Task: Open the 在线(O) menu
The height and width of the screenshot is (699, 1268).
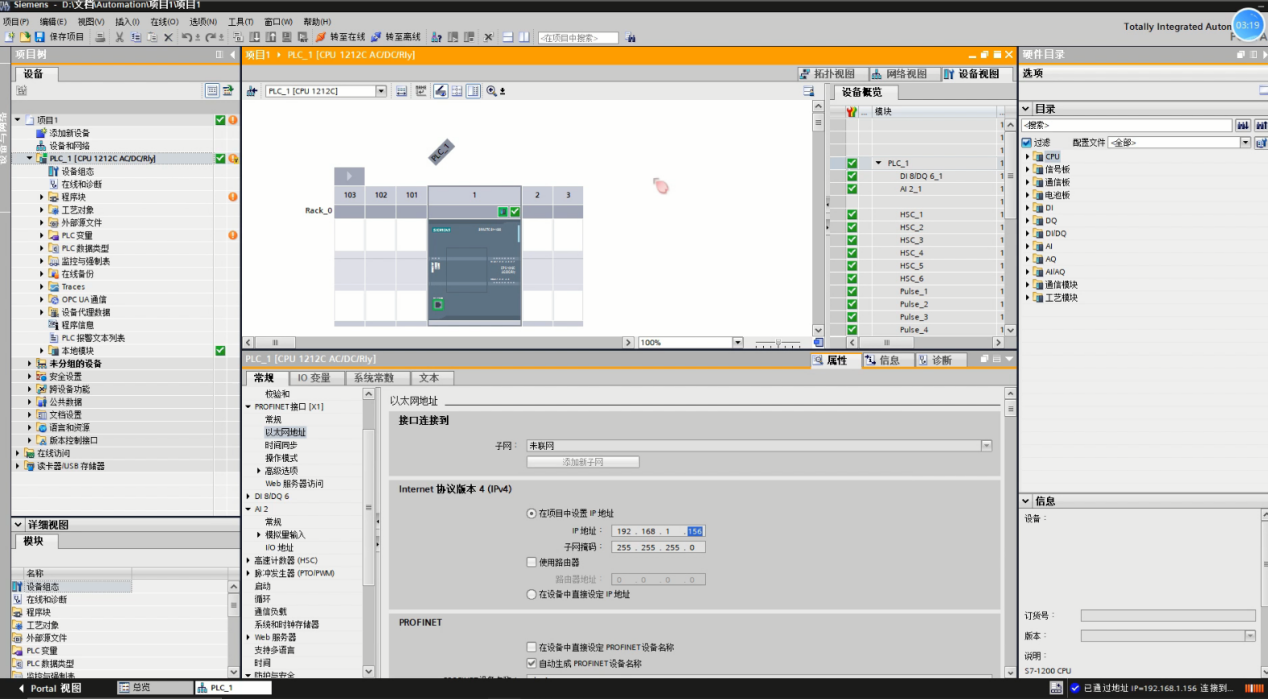Action: coord(164,21)
